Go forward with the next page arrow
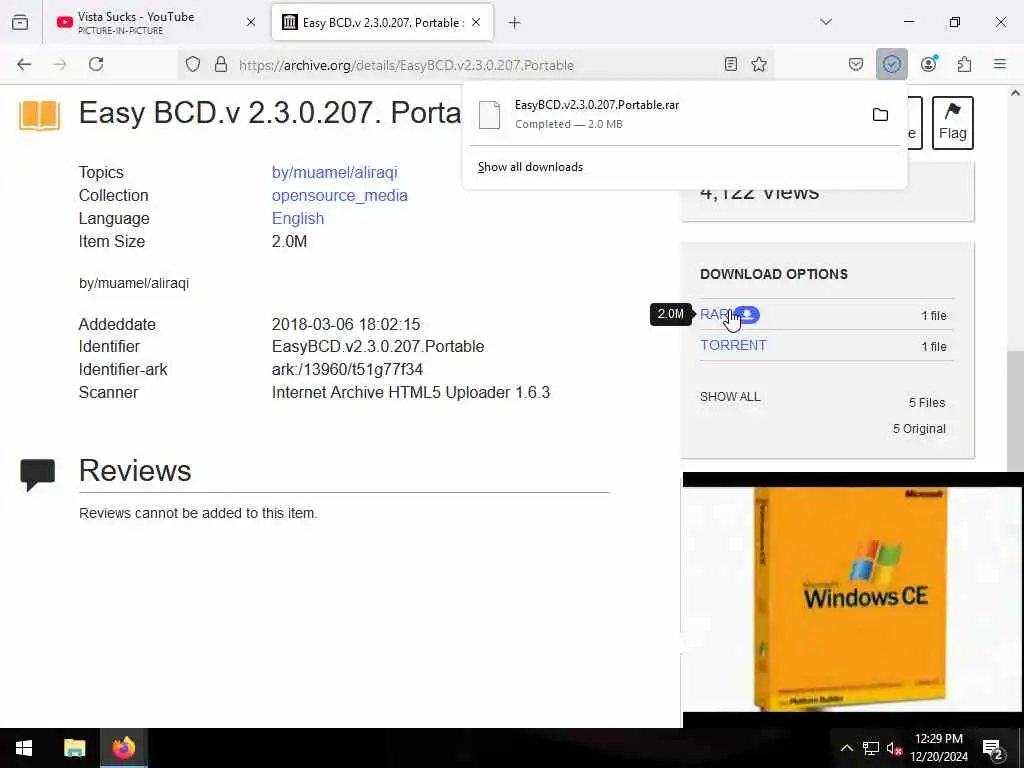 click(x=60, y=64)
